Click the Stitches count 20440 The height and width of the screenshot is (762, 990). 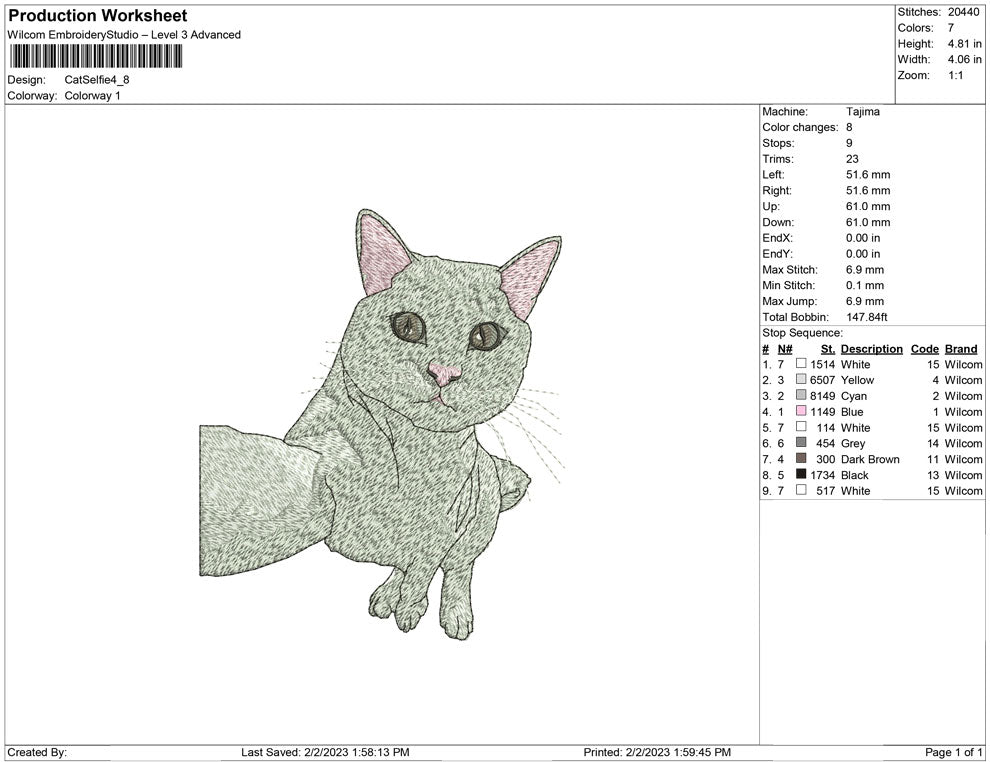click(963, 12)
